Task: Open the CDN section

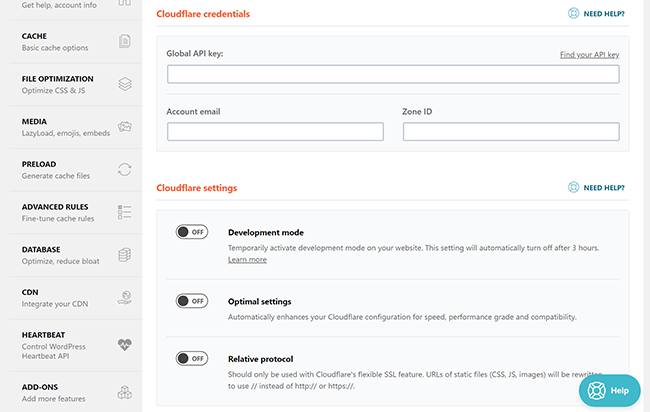Action: (x=76, y=298)
